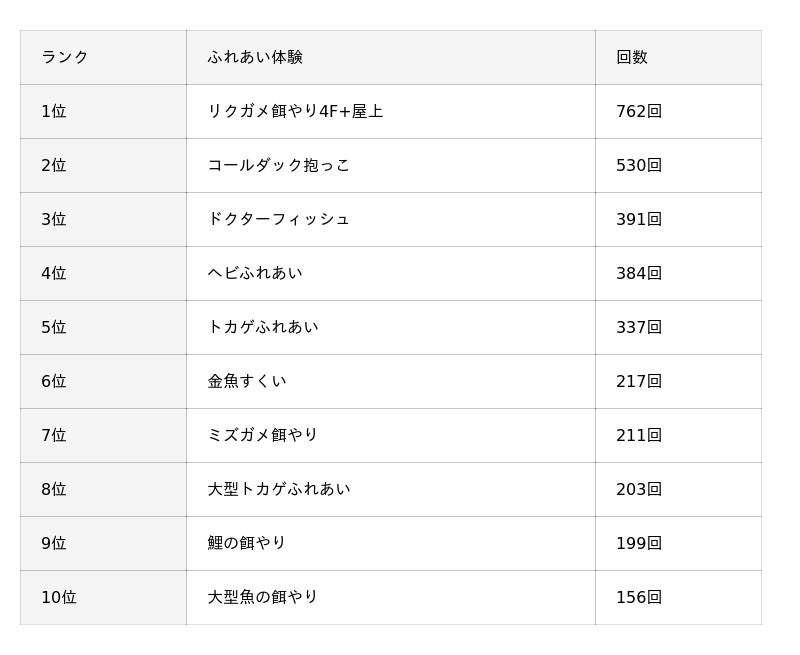Viewport: 800px width, 655px height.
Task: Select the 5位 rank cell
Action: (x=54, y=327)
